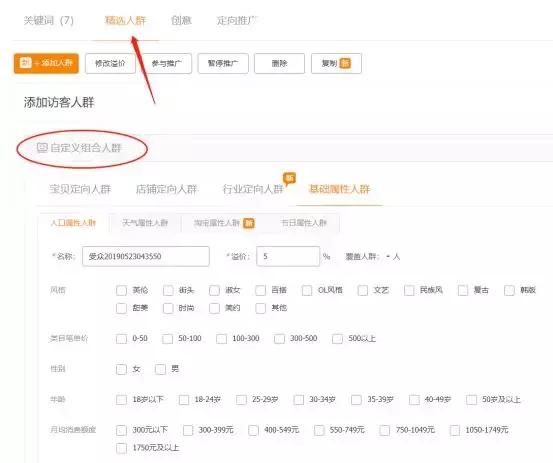The width and height of the screenshot is (553, 463).
Task: Tick the 300-399元 spending checkbox
Action: point(188,430)
